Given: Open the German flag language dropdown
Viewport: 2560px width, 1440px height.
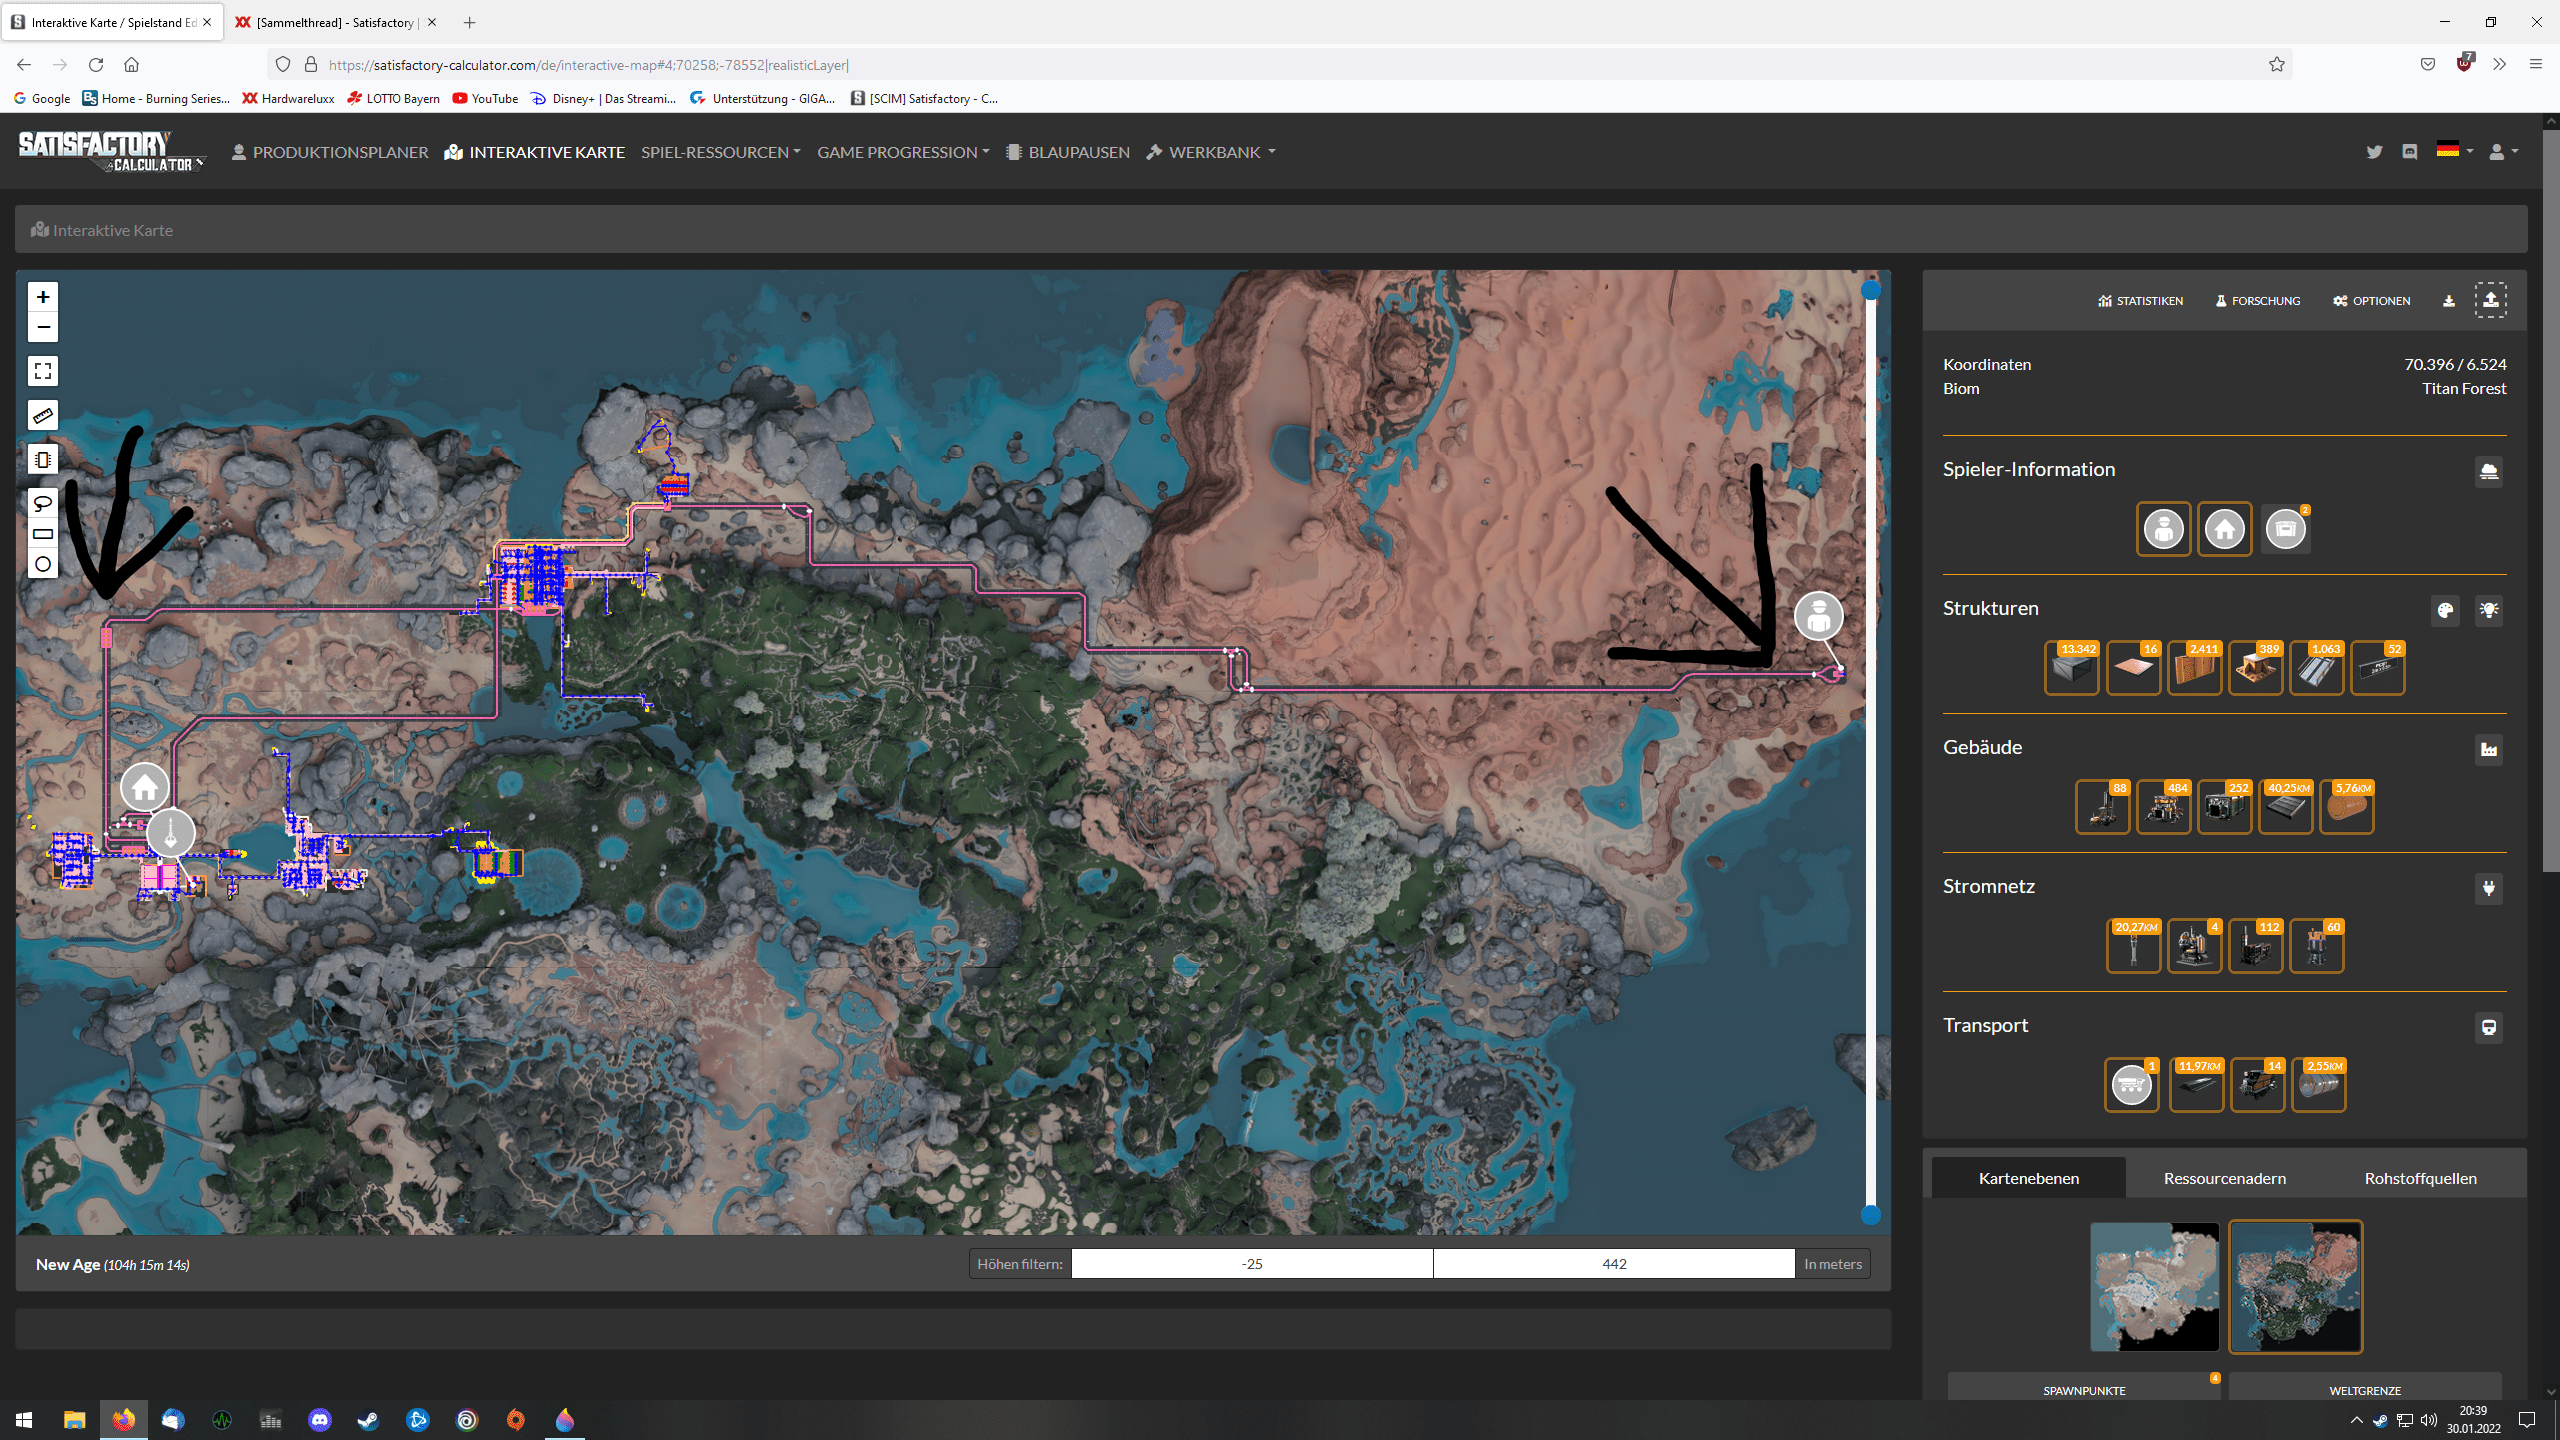Looking at the screenshot, I should [2455, 151].
